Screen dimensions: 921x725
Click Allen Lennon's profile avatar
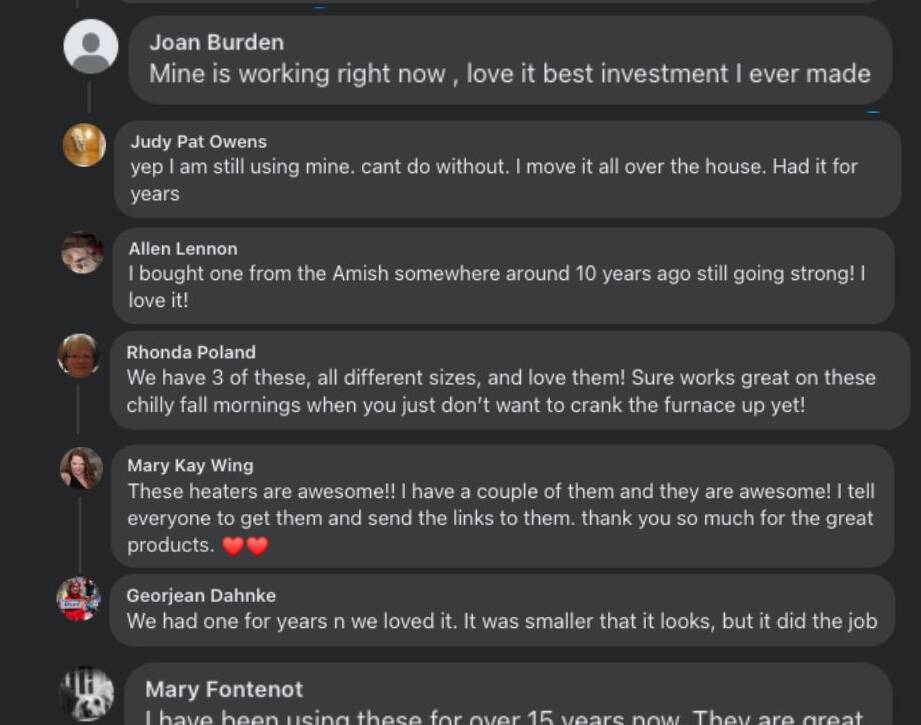pyautogui.click(x=82, y=252)
